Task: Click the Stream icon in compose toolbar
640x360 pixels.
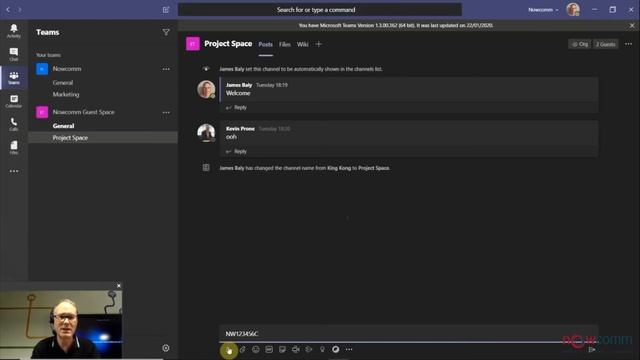Action: tap(309, 349)
